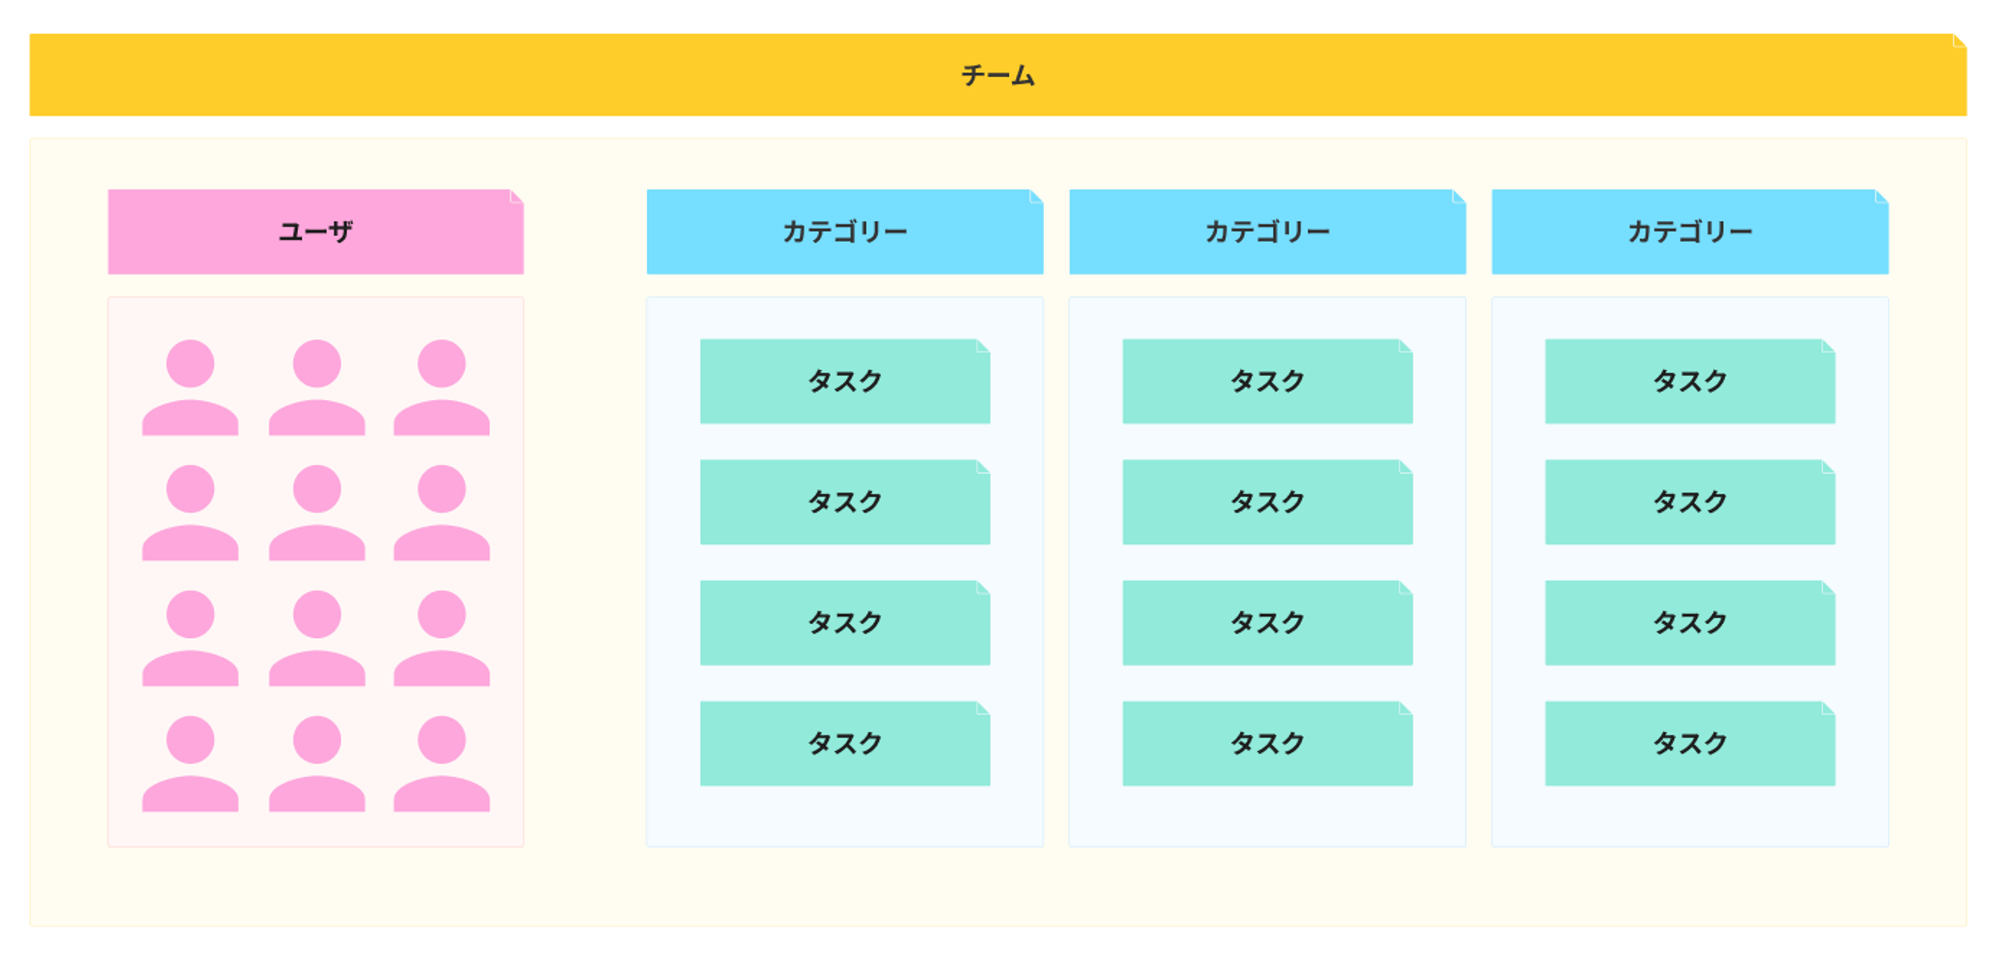Click the first カテゴリー header on the left

(x=844, y=232)
